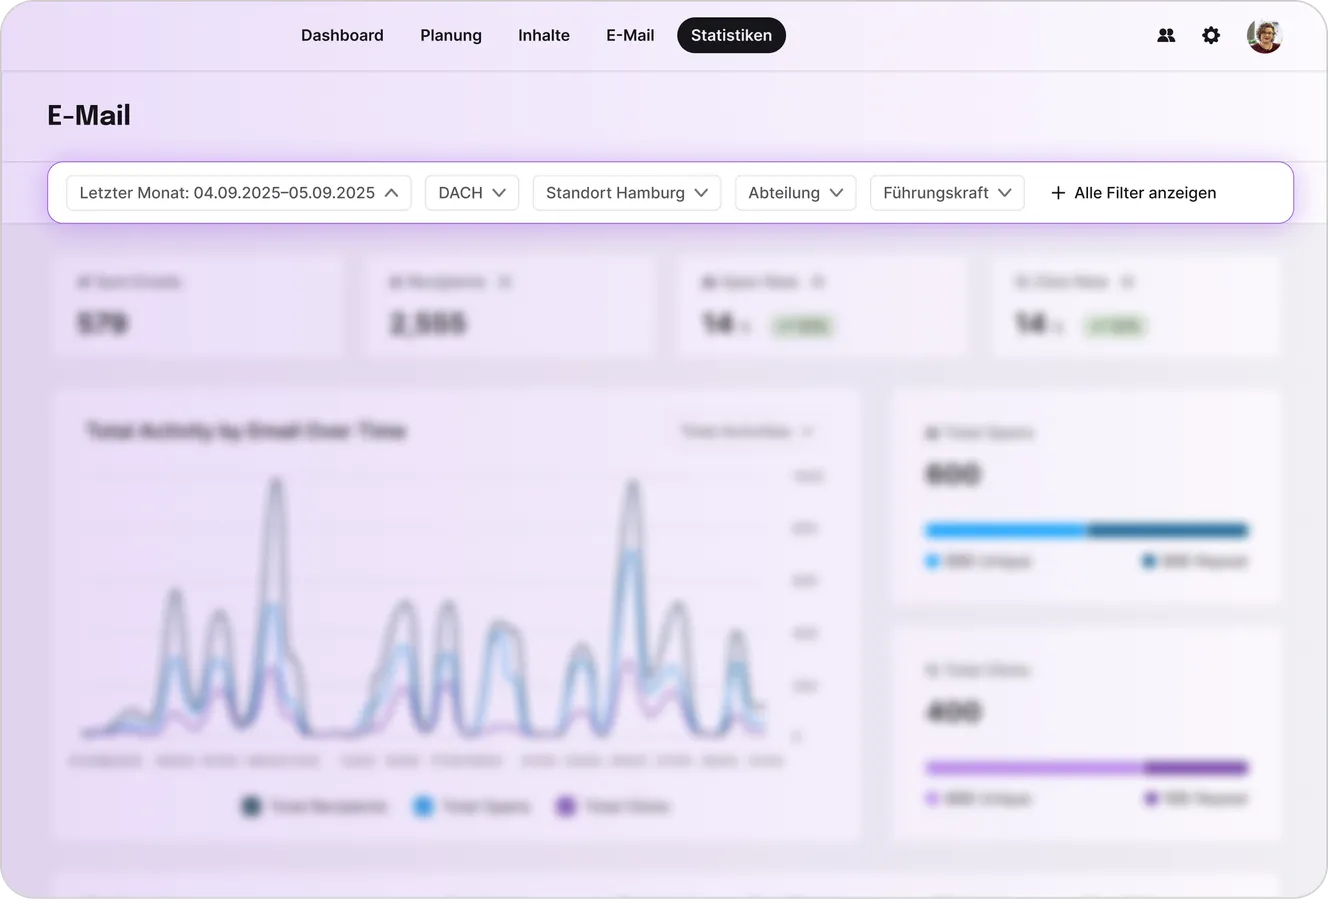This screenshot has height=899, width=1328.
Task: Open the Inhalte tab
Action: click(x=544, y=35)
